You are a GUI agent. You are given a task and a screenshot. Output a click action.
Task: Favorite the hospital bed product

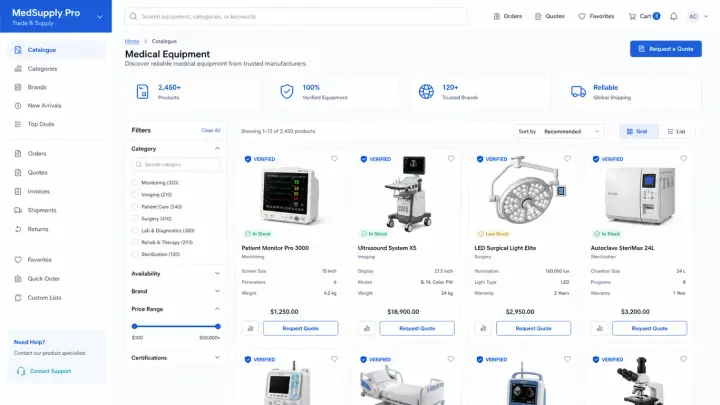pyautogui.click(x=451, y=359)
